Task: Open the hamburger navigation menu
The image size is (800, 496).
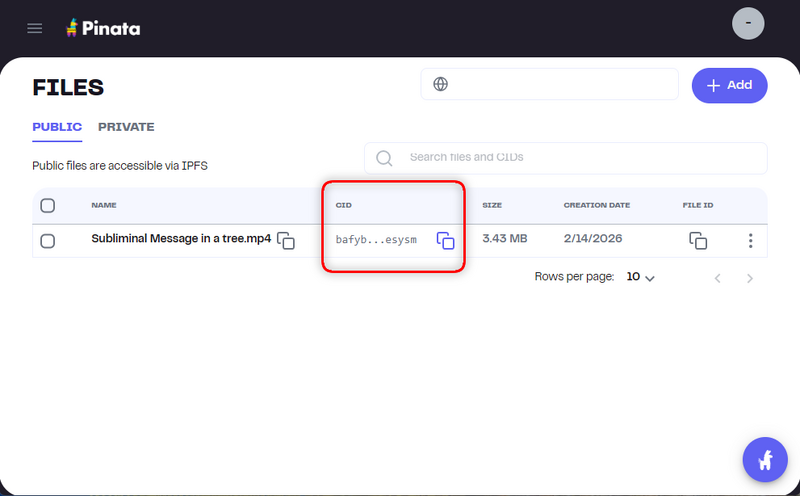Action: (35, 28)
